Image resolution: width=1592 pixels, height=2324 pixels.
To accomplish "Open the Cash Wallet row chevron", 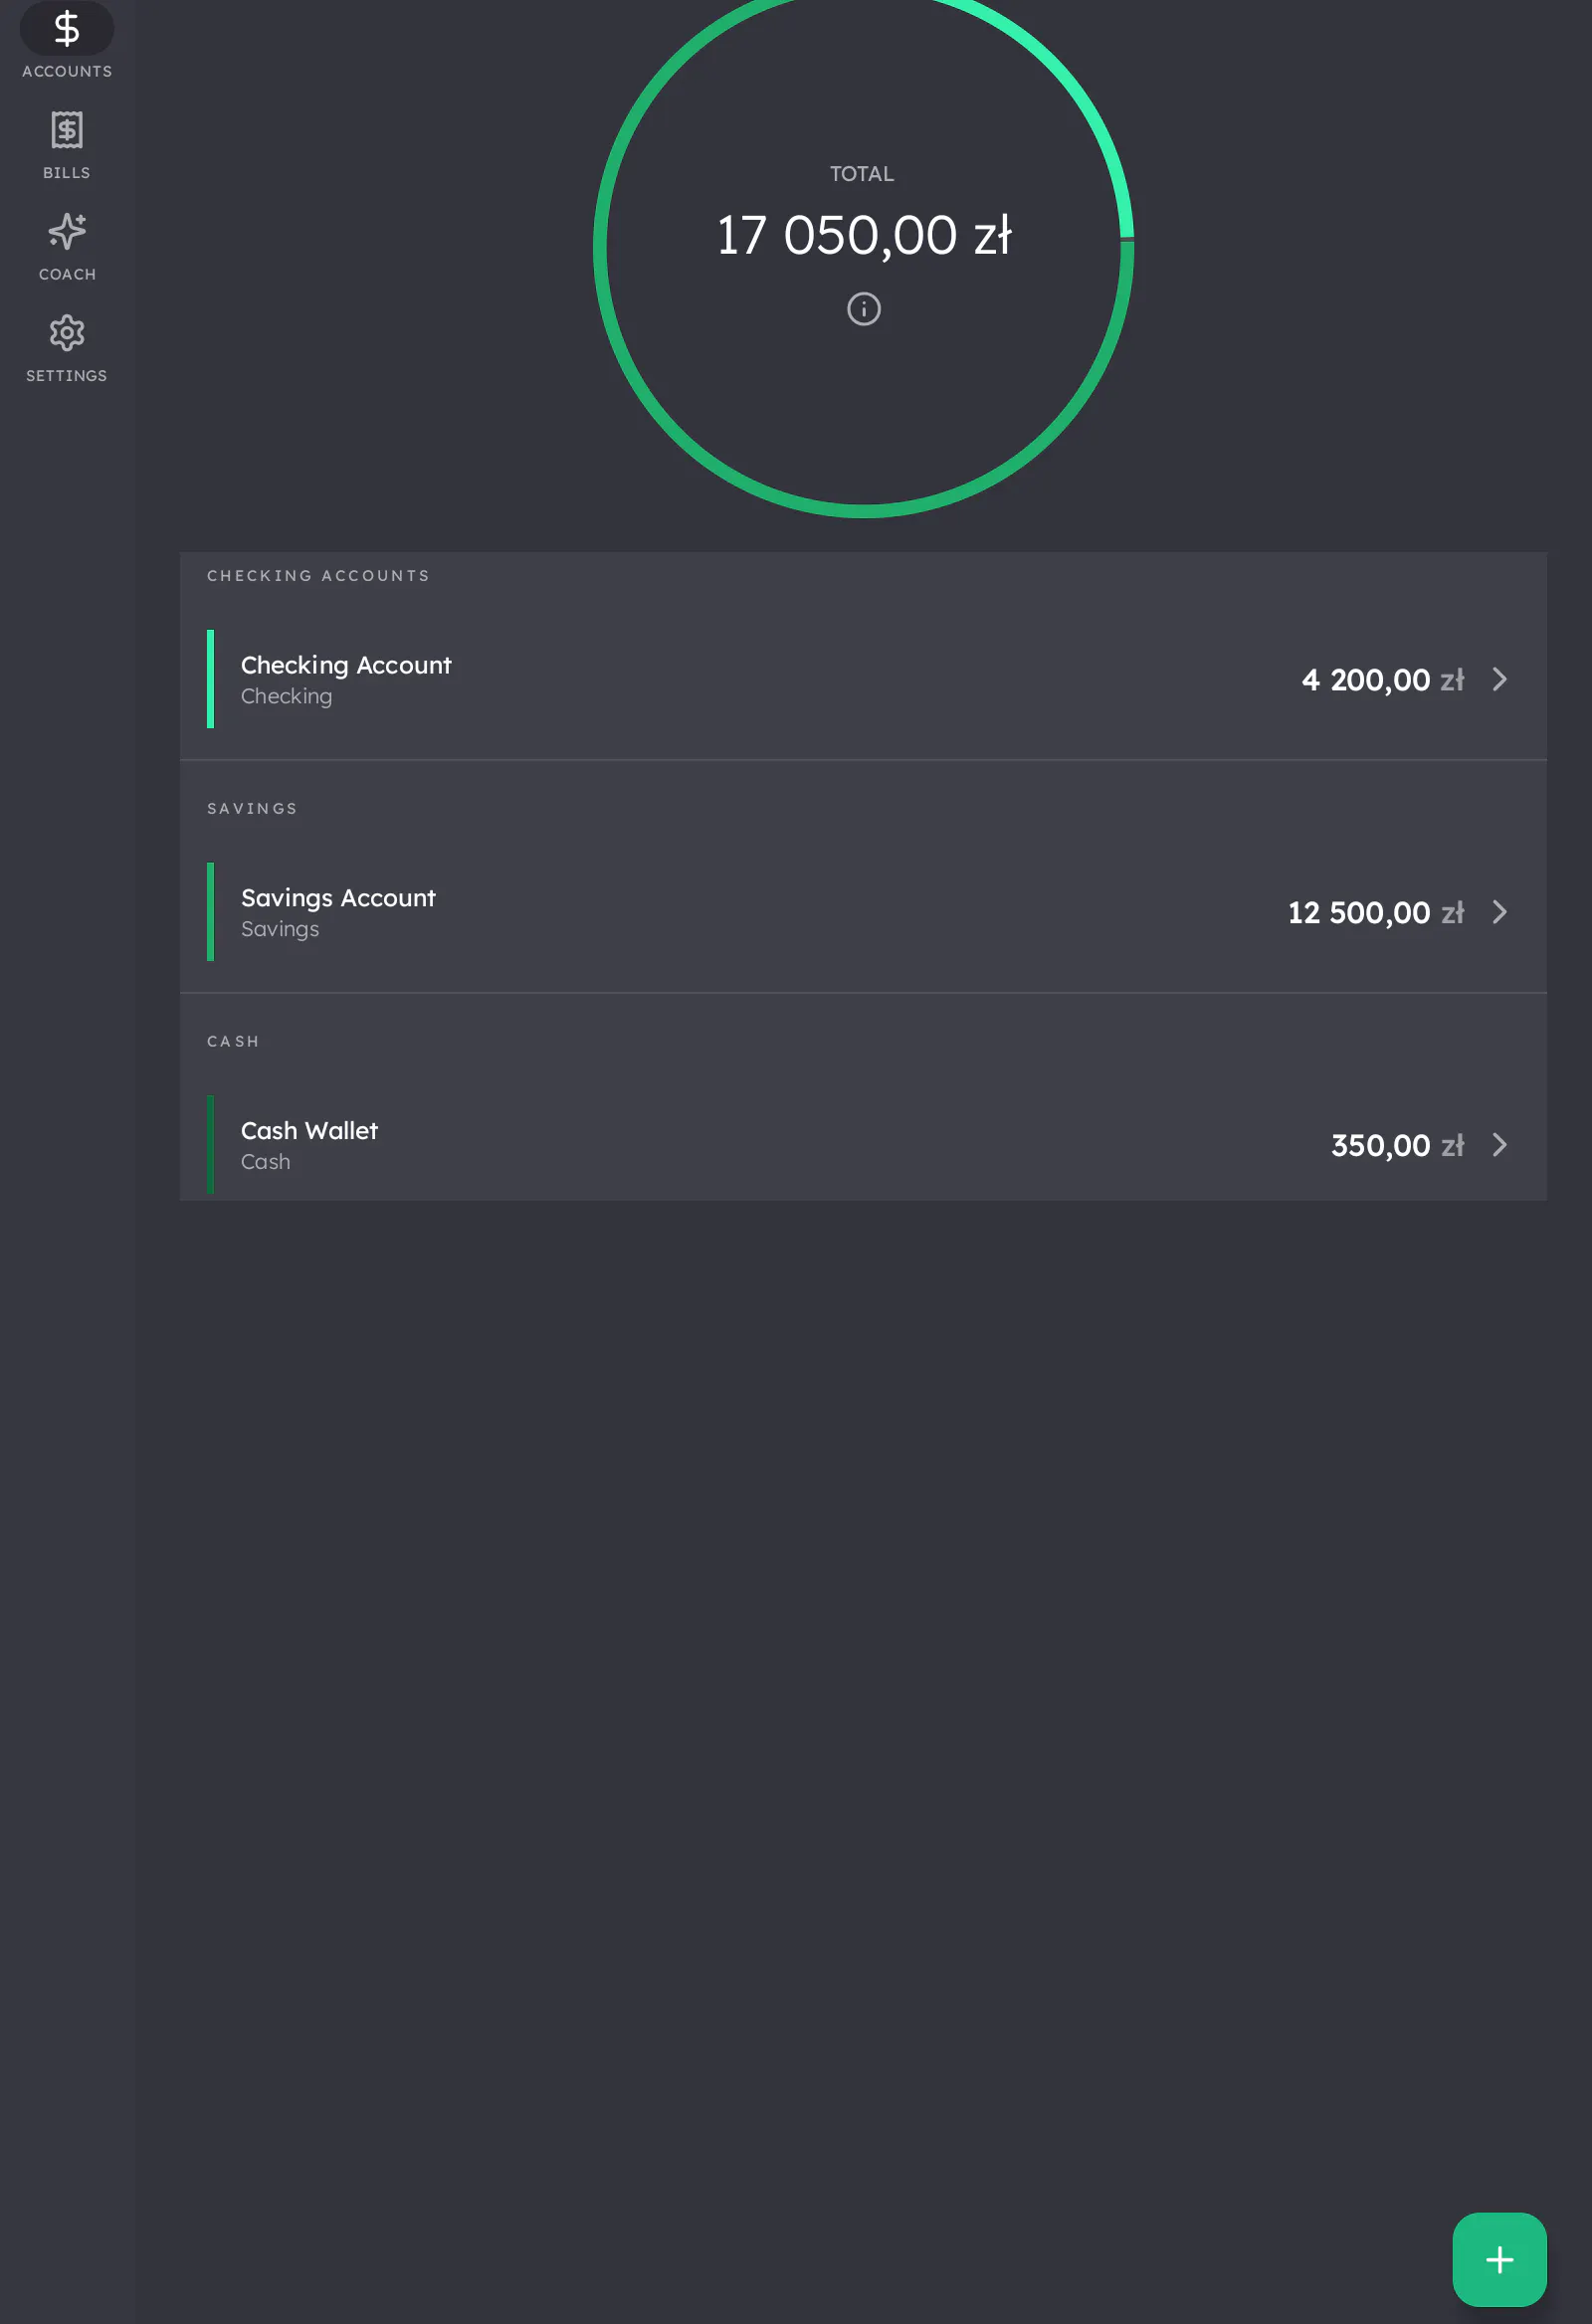I will tap(1499, 1145).
